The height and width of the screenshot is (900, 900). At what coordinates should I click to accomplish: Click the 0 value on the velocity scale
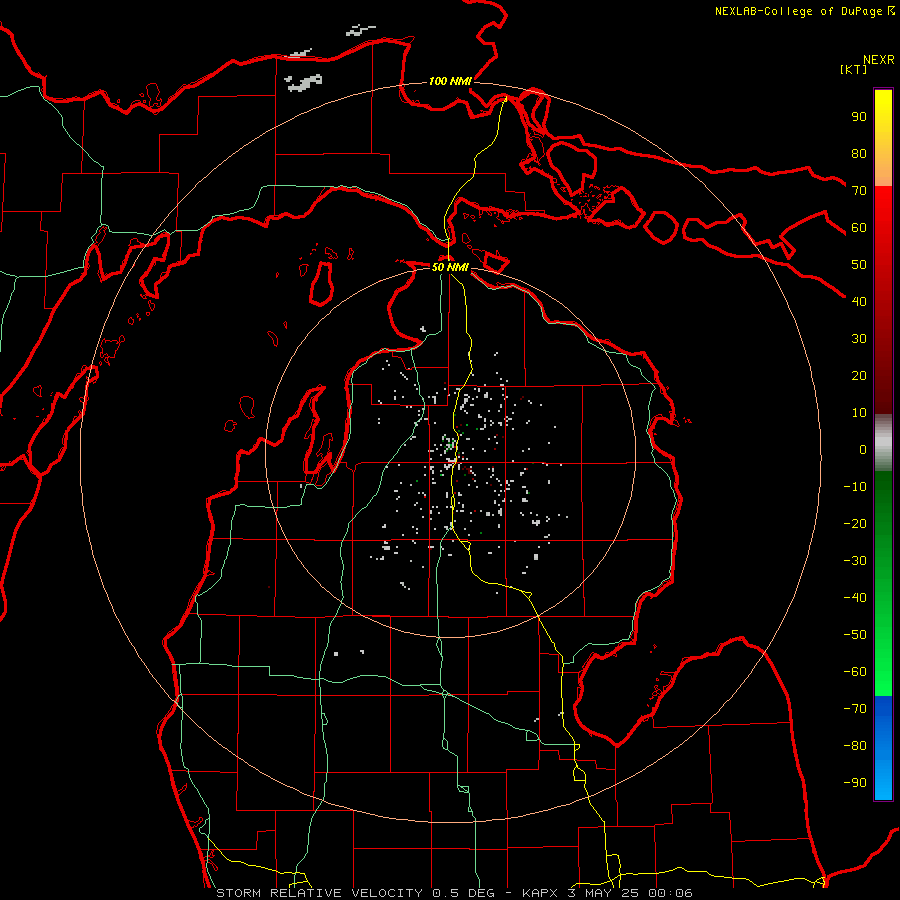(x=863, y=450)
